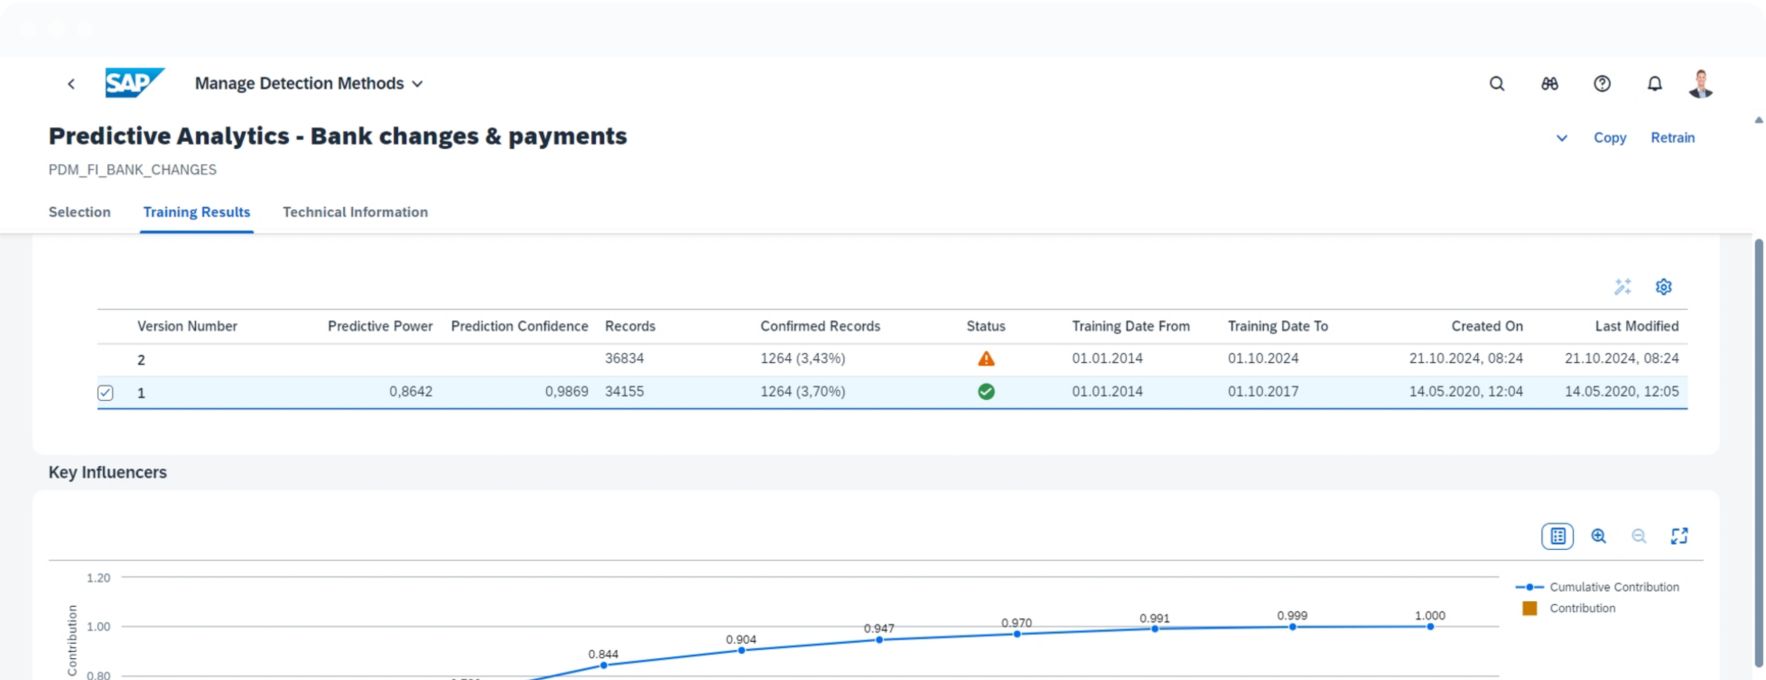Open table settings gear icon
Screen dimensions: 1766x680
pos(1663,287)
